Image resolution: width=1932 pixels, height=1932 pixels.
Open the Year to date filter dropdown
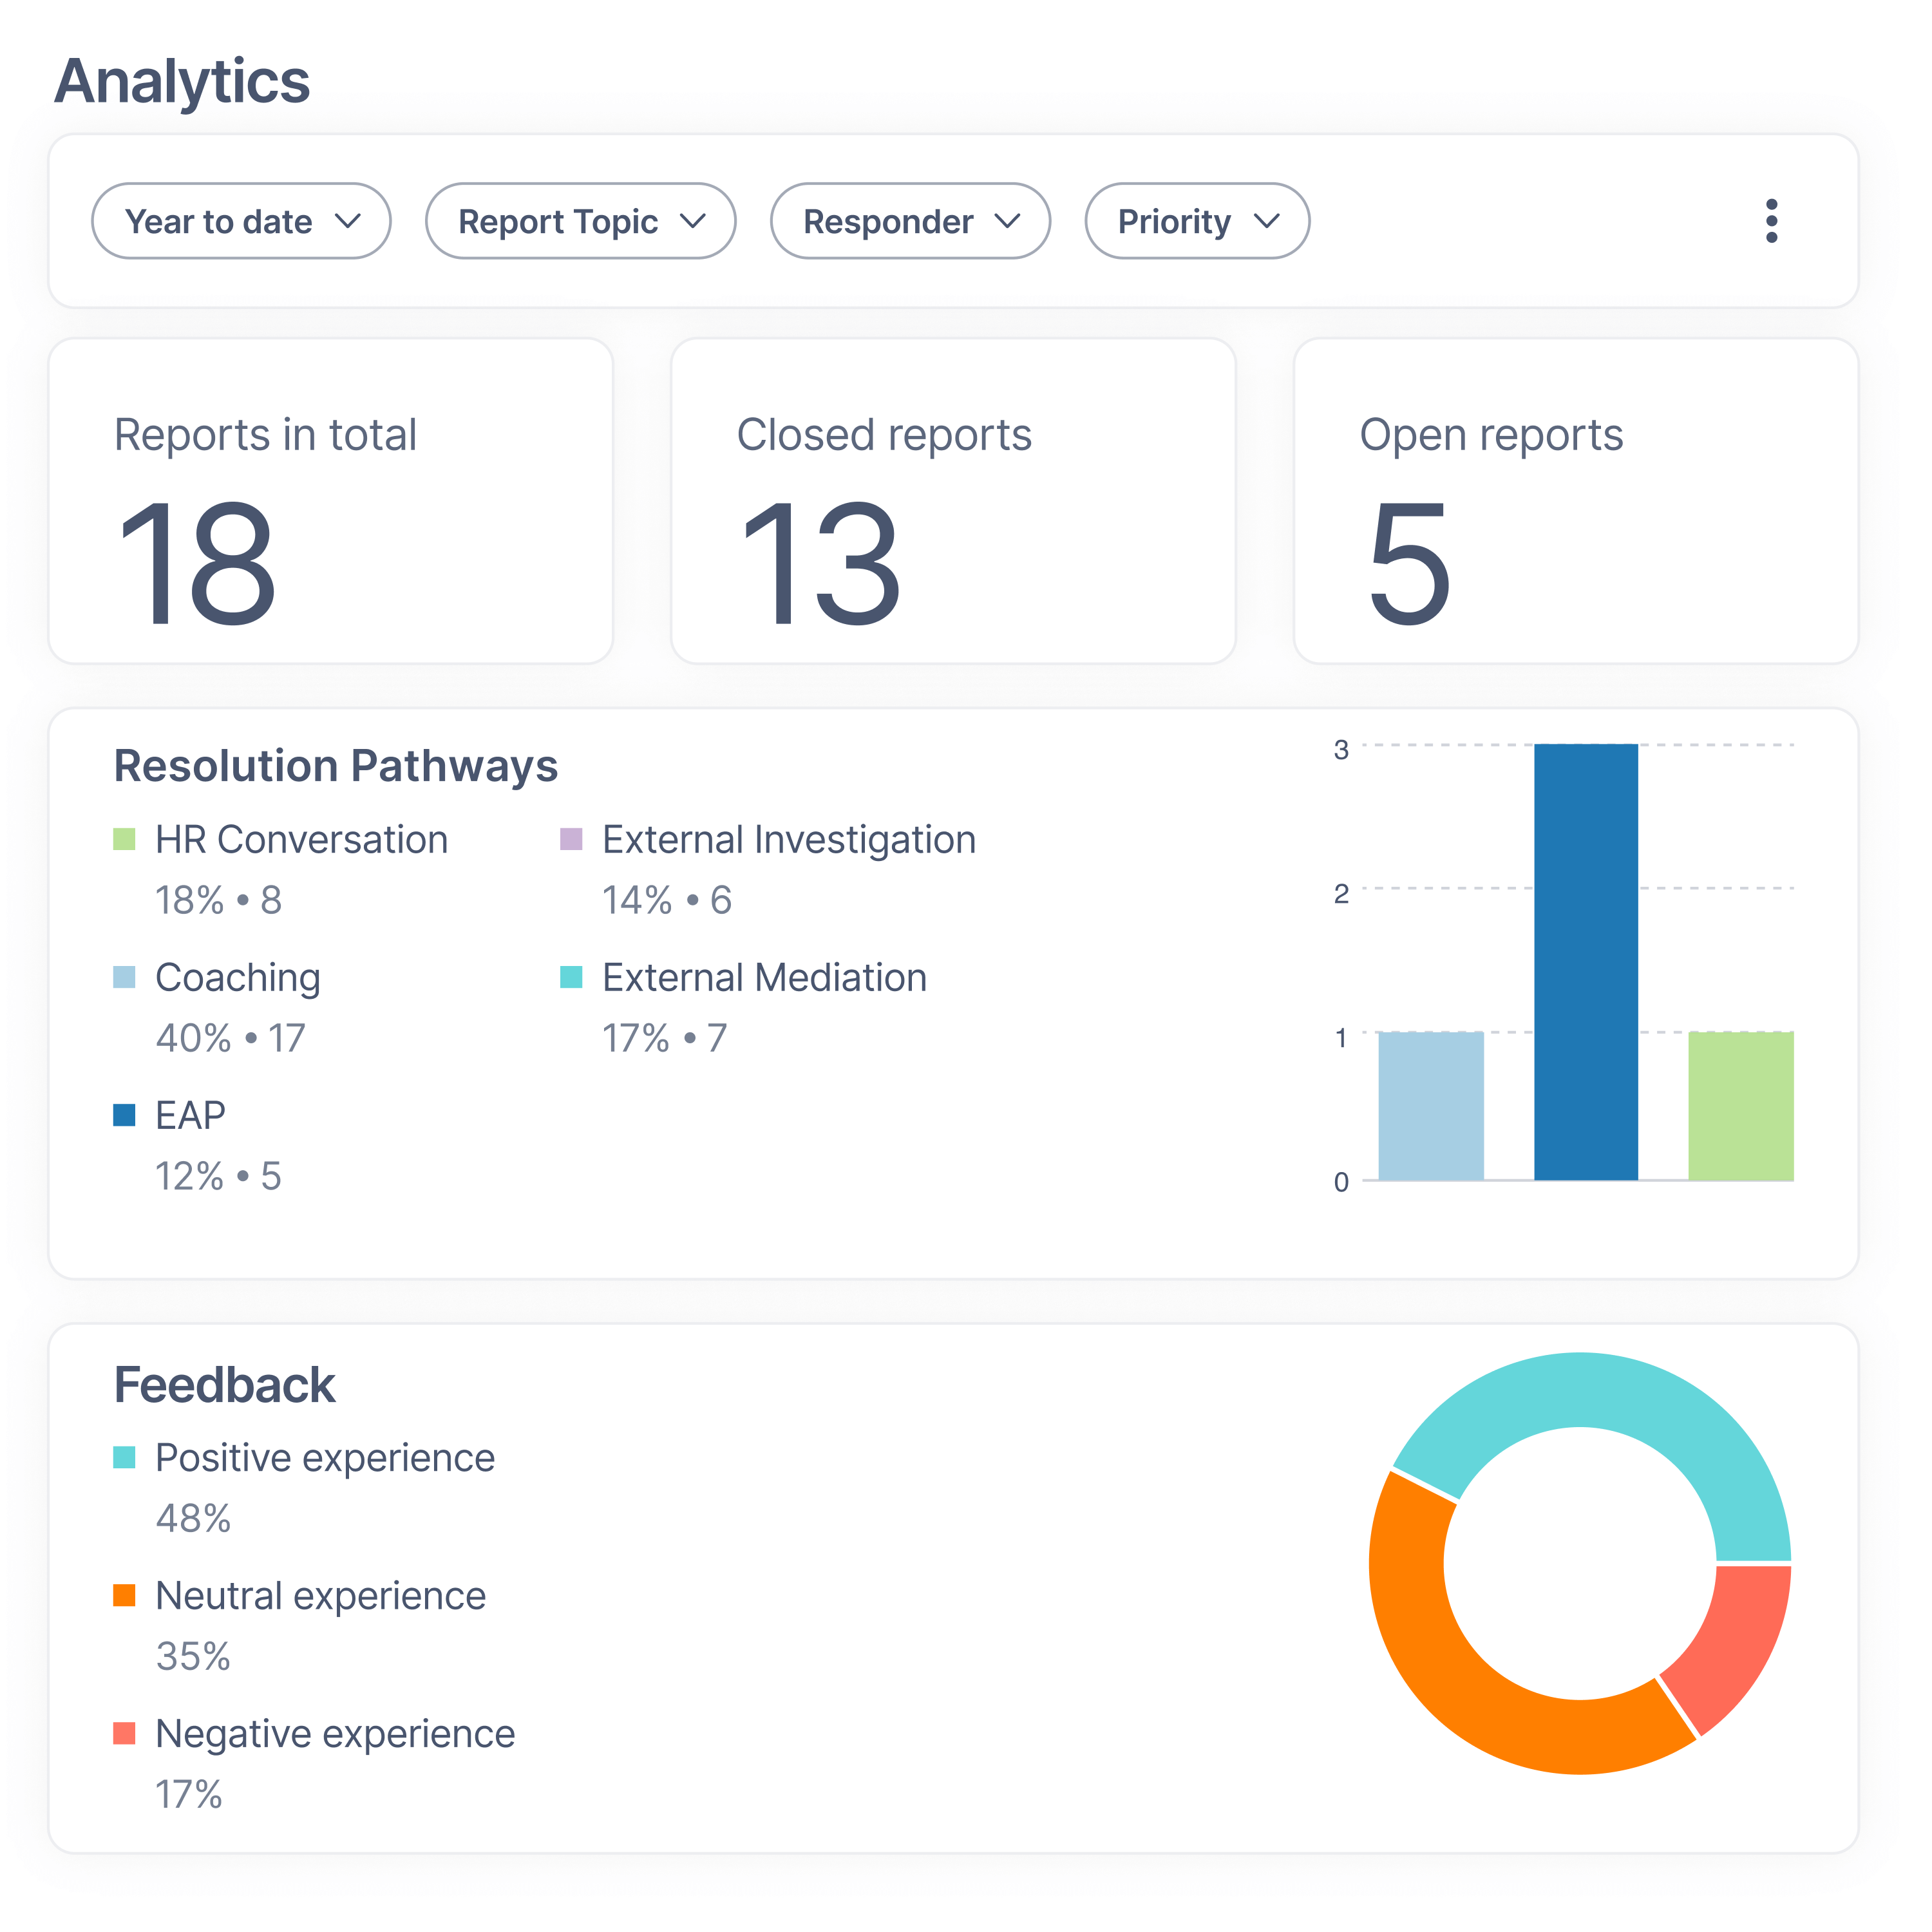(241, 221)
